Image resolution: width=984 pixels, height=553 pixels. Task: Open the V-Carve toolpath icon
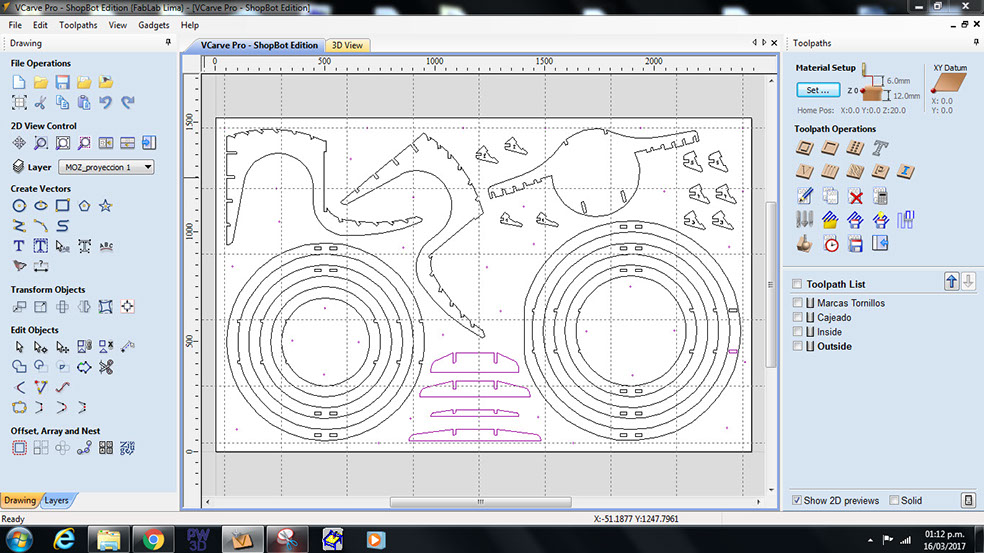click(805, 171)
